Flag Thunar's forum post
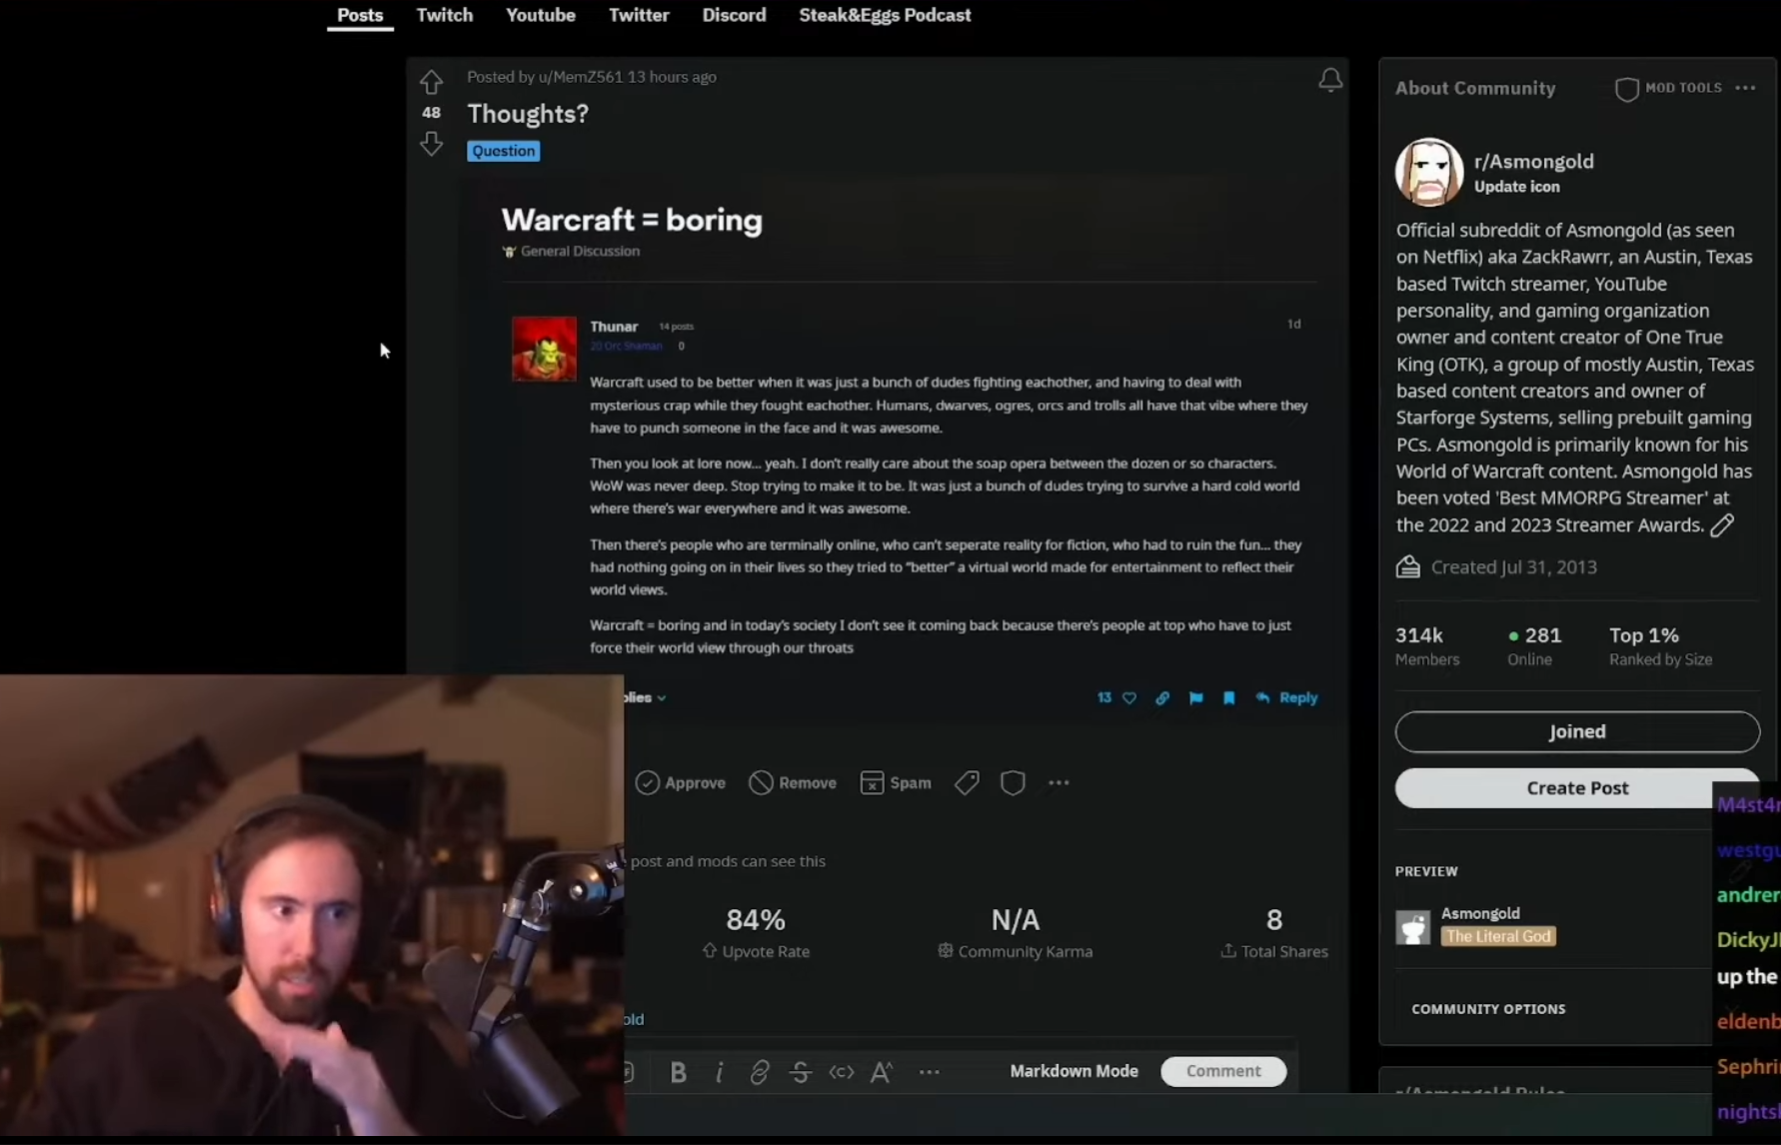1781x1145 pixels. pos(1196,698)
